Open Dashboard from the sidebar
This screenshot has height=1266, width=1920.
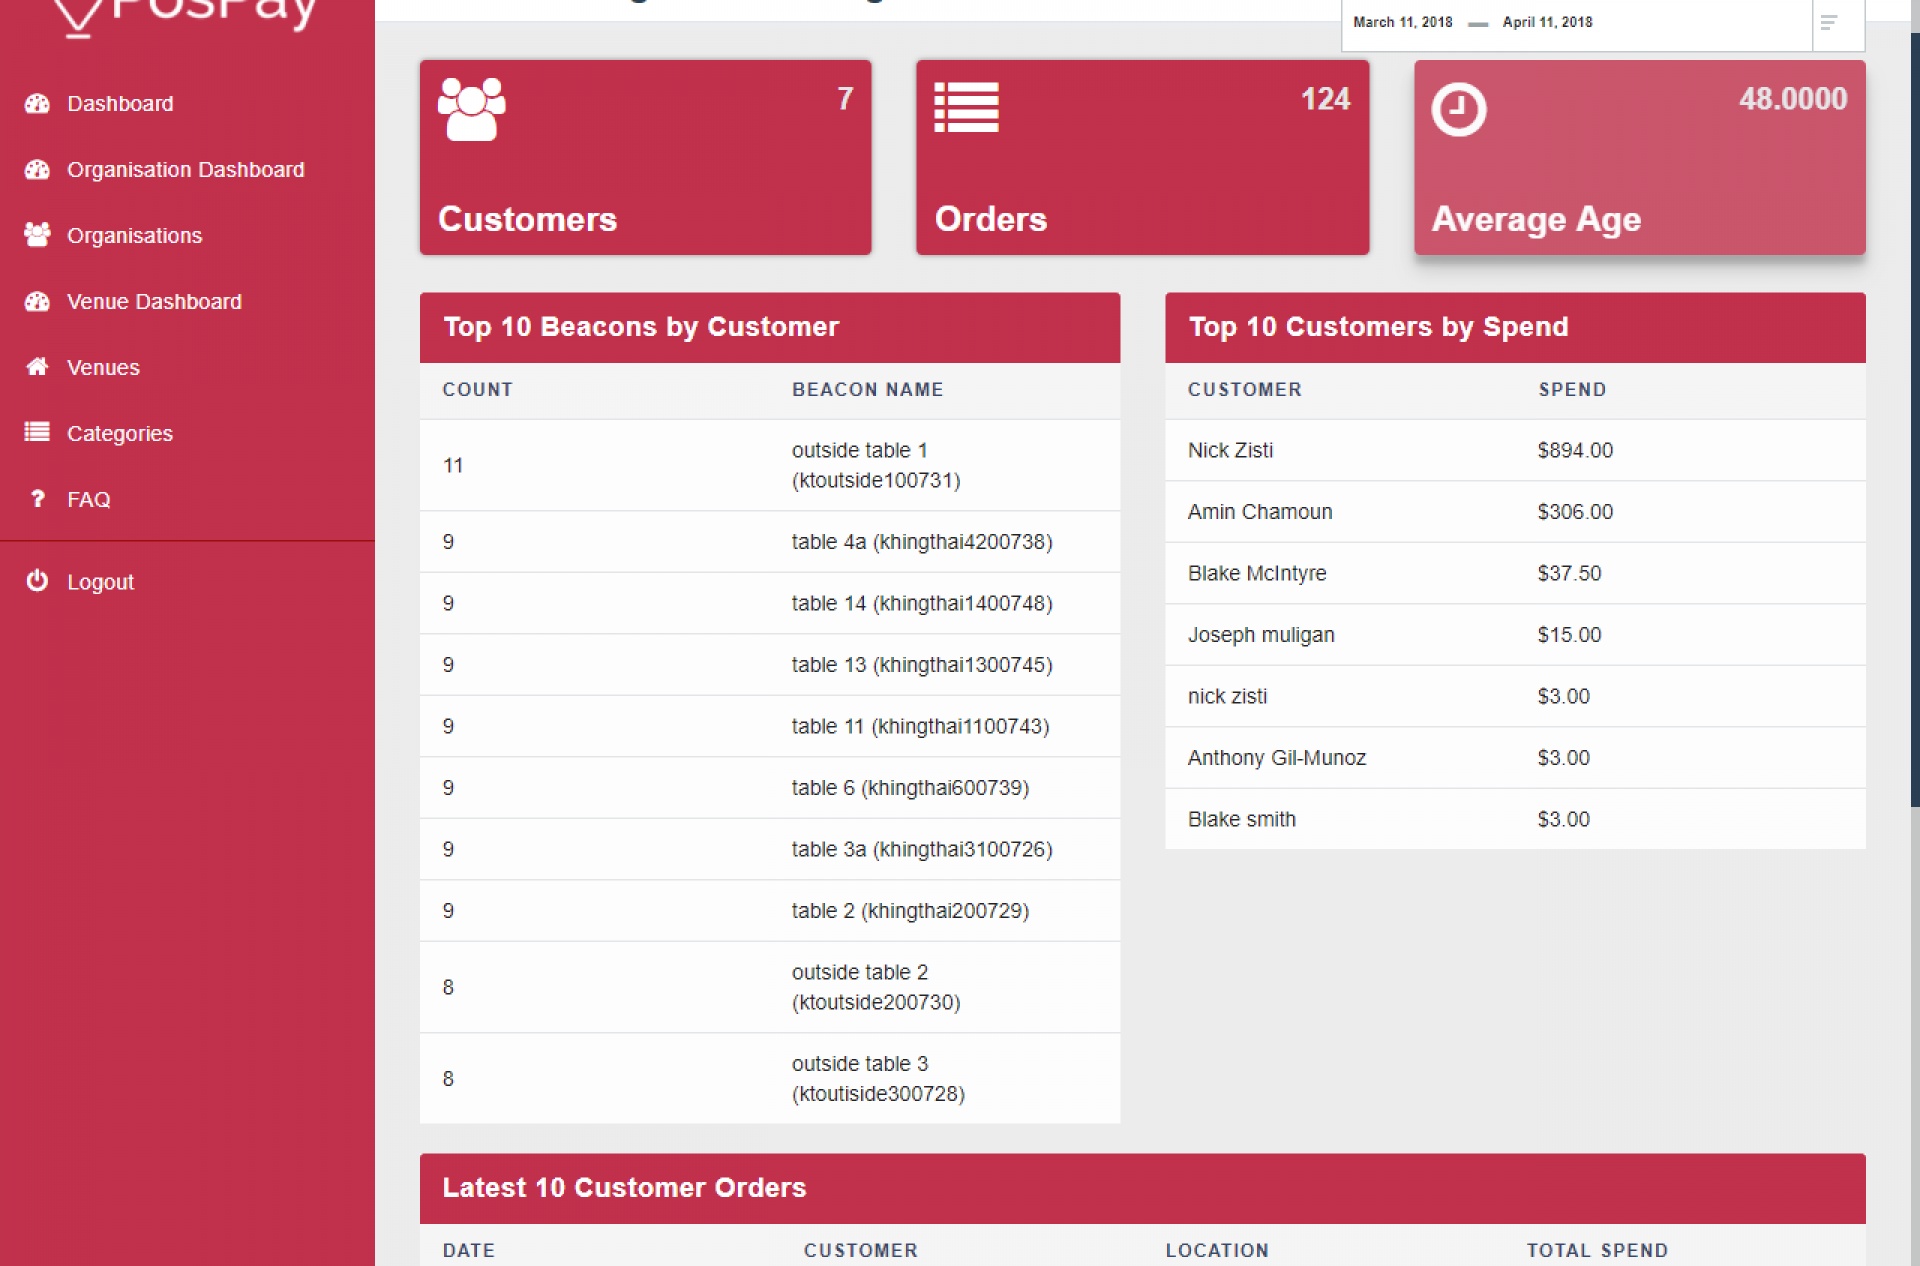120,103
